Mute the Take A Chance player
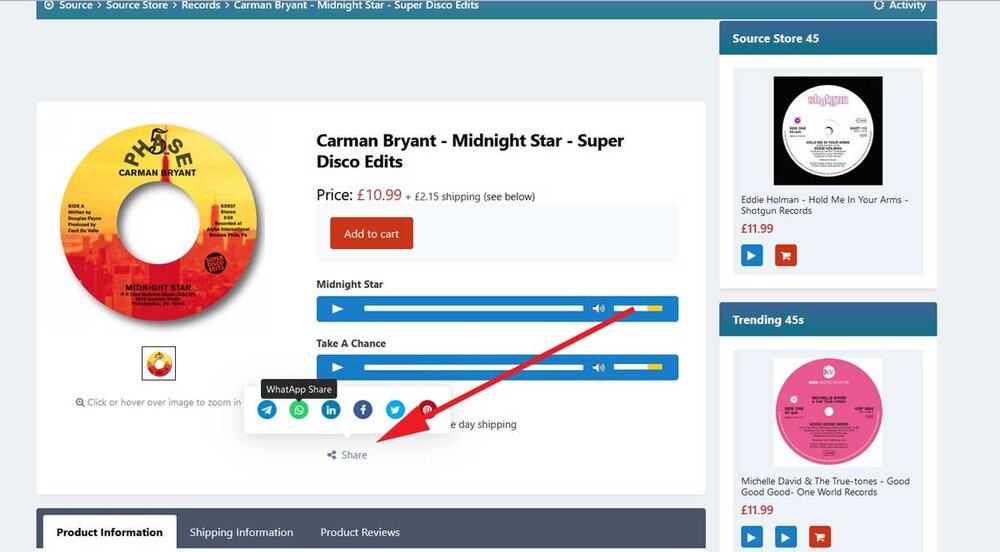Viewport: 1000px width, 552px height. pyautogui.click(x=598, y=367)
